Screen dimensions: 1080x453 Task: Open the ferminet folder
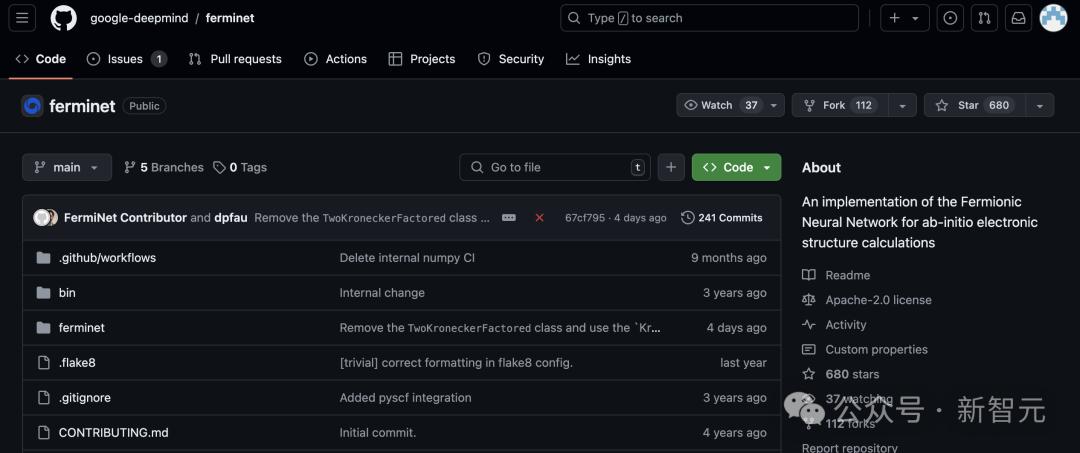click(82, 328)
